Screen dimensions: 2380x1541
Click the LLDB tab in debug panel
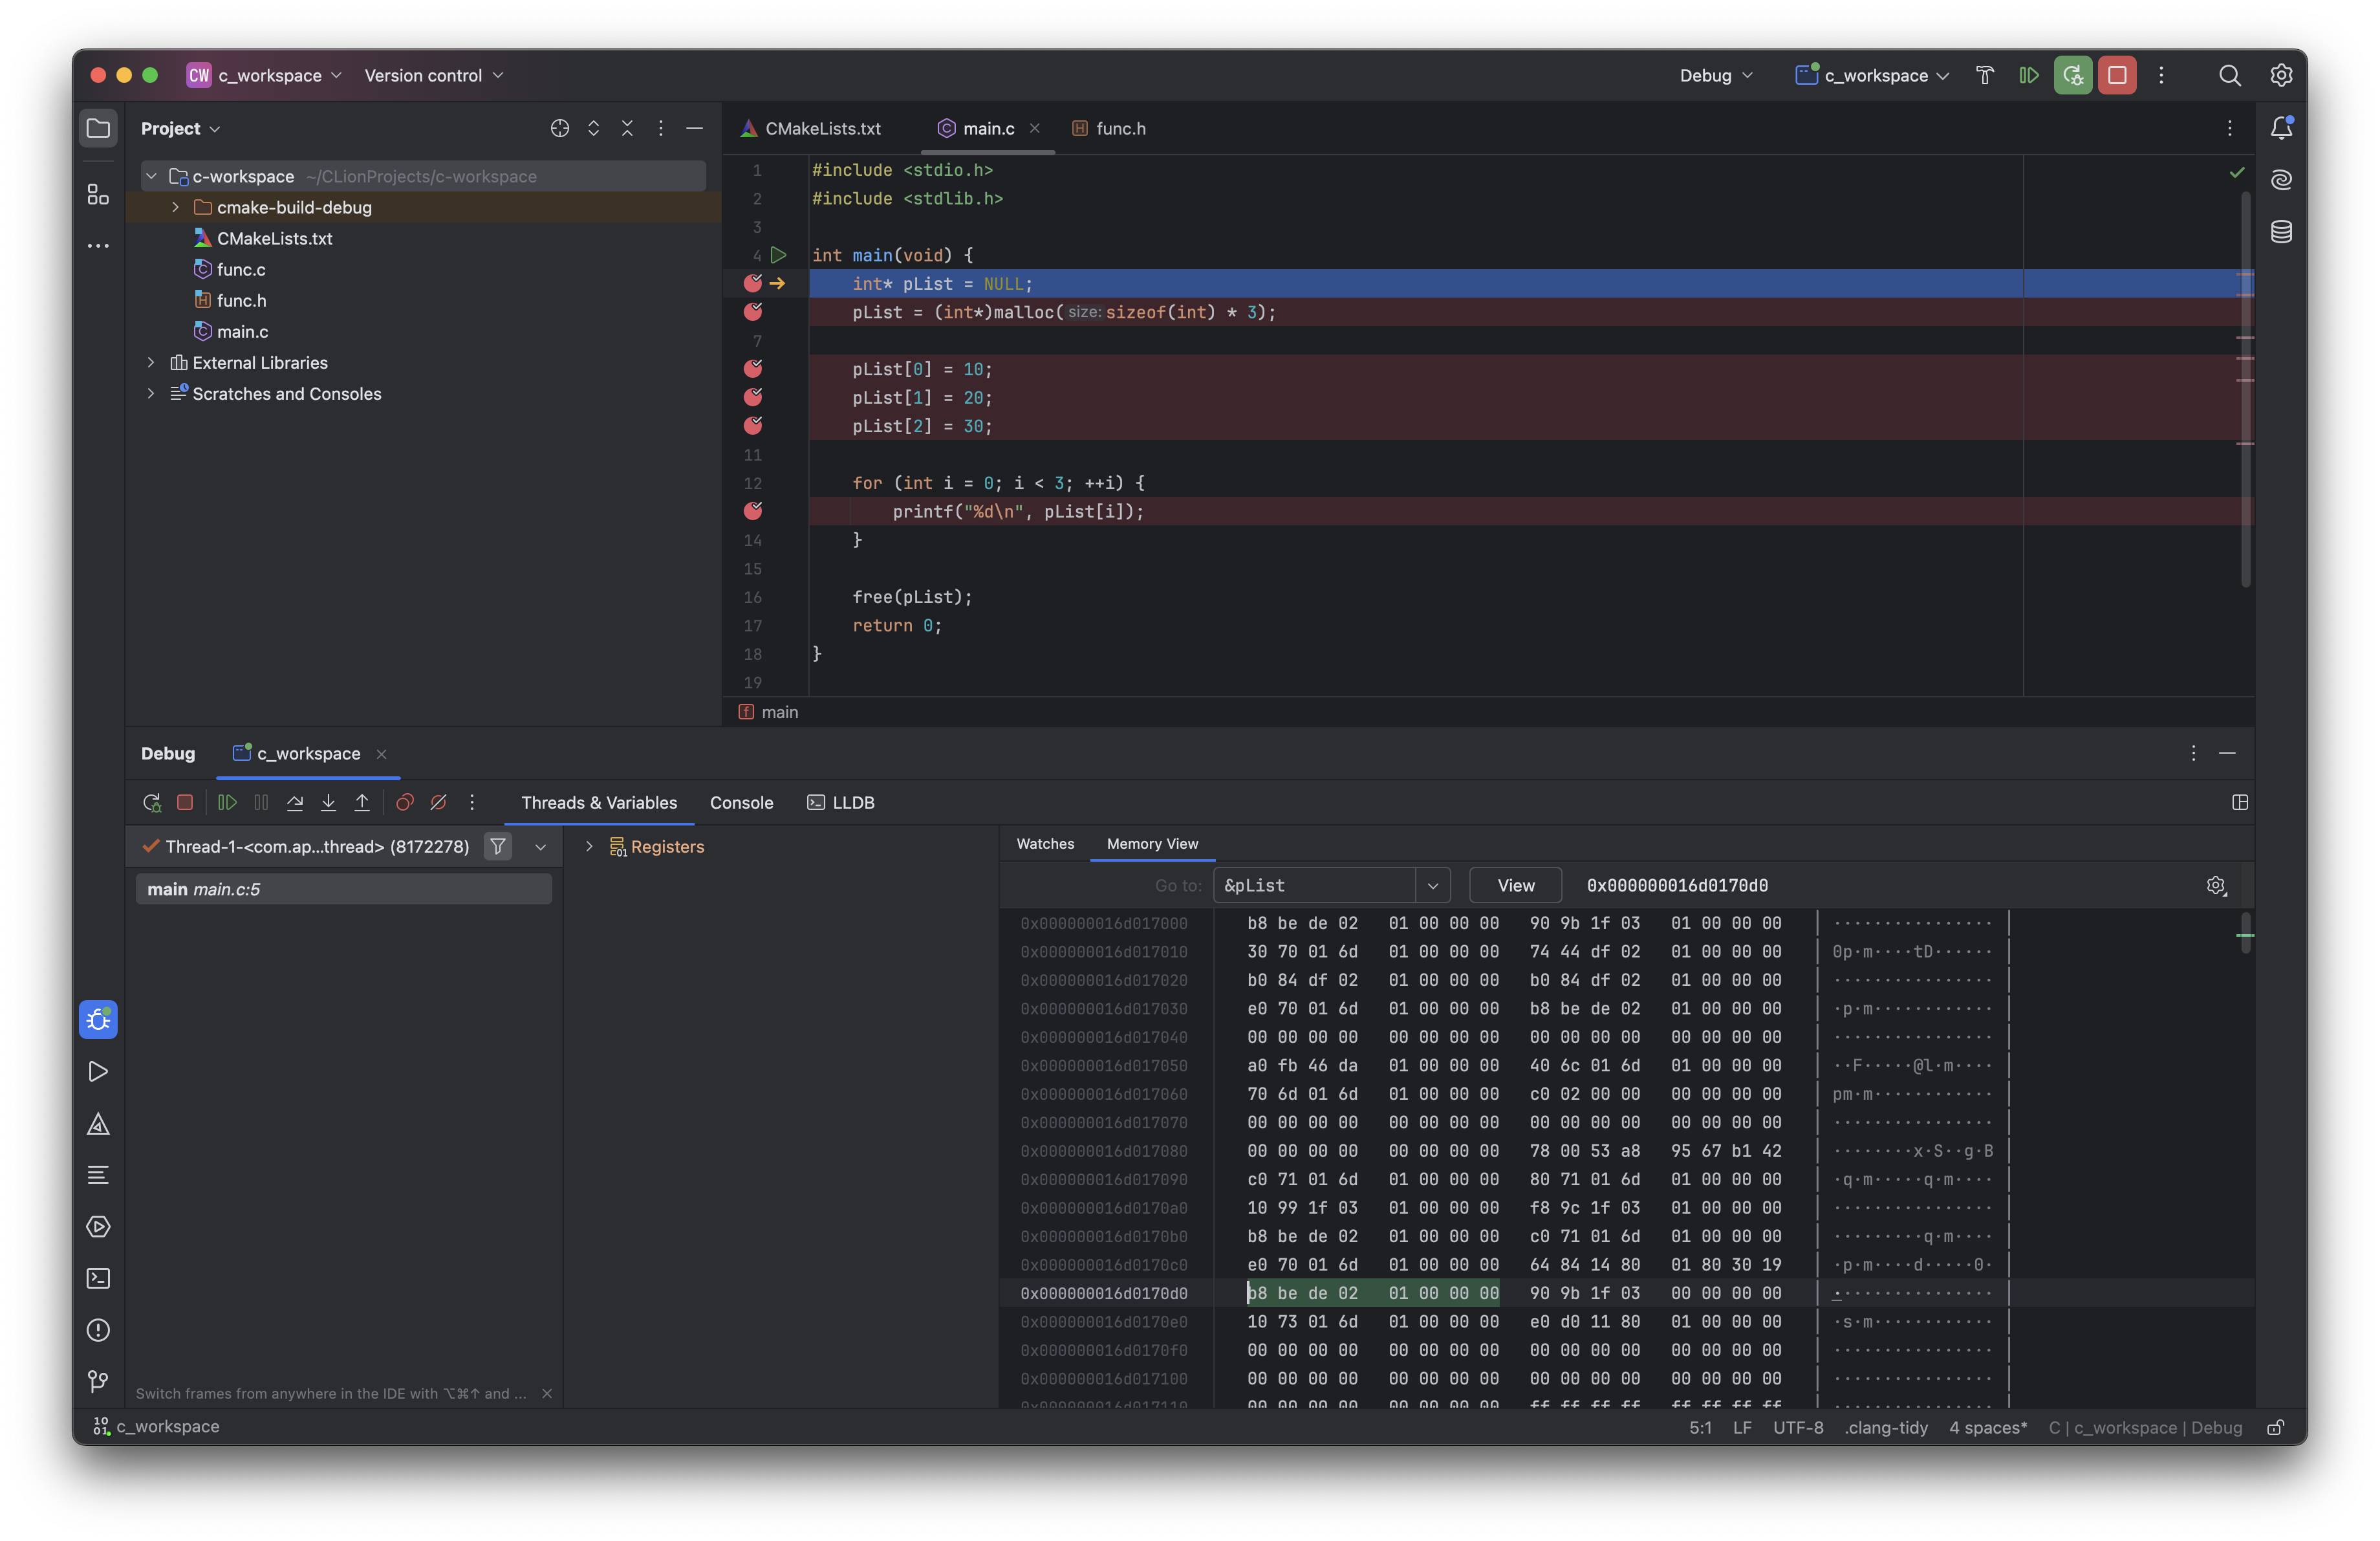(x=854, y=802)
